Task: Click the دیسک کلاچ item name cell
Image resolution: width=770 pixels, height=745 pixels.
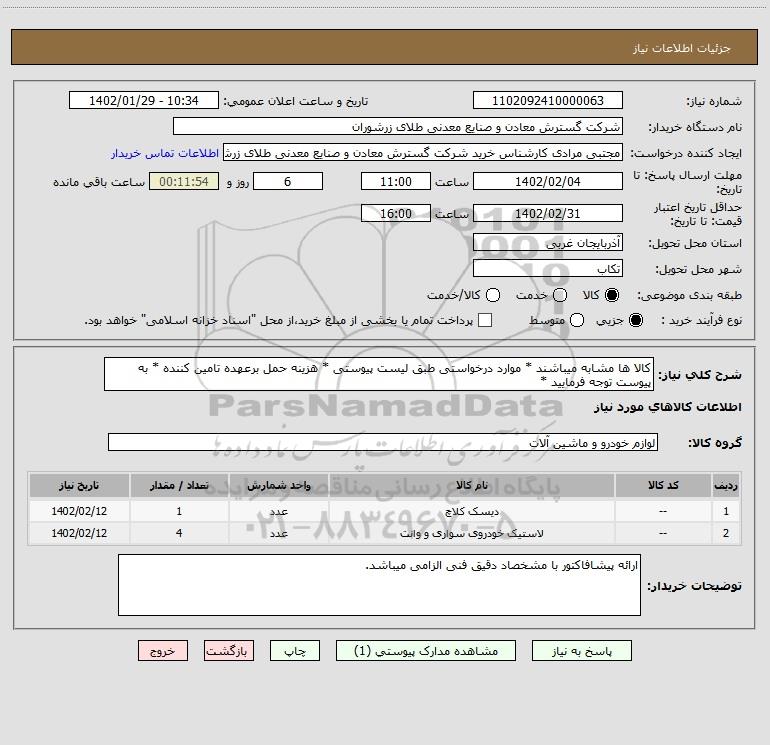Action: pyautogui.click(x=471, y=511)
